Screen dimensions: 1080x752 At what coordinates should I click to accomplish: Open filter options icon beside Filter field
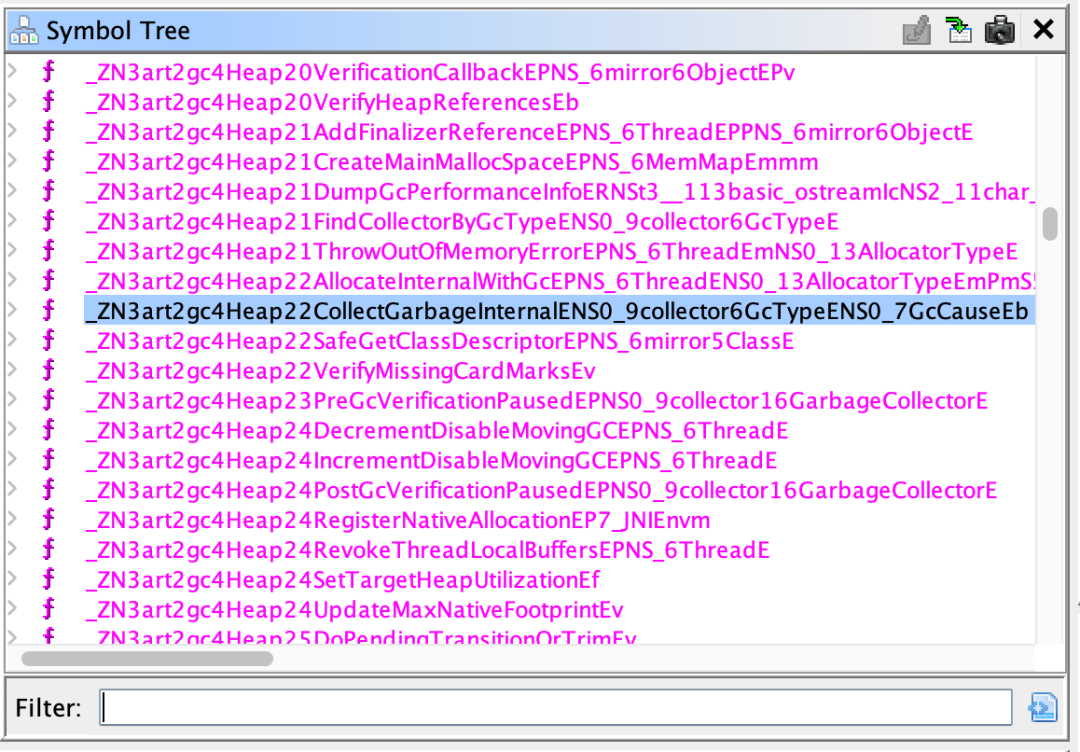tap(1043, 707)
